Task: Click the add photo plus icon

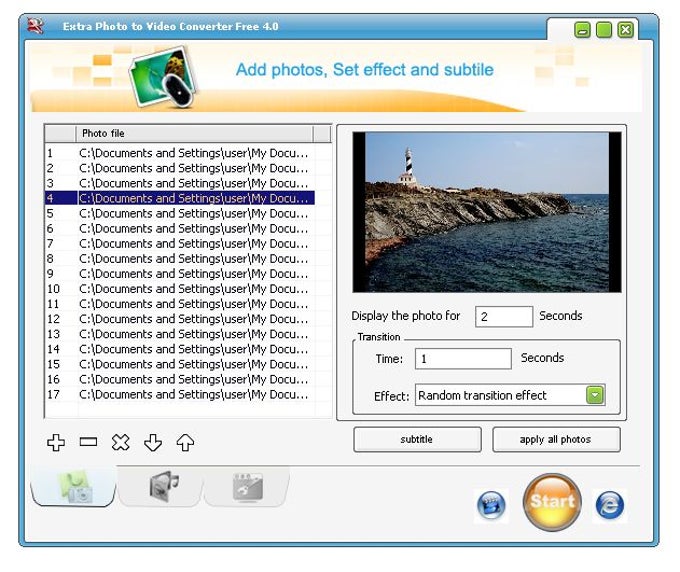Action: [x=56, y=442]
